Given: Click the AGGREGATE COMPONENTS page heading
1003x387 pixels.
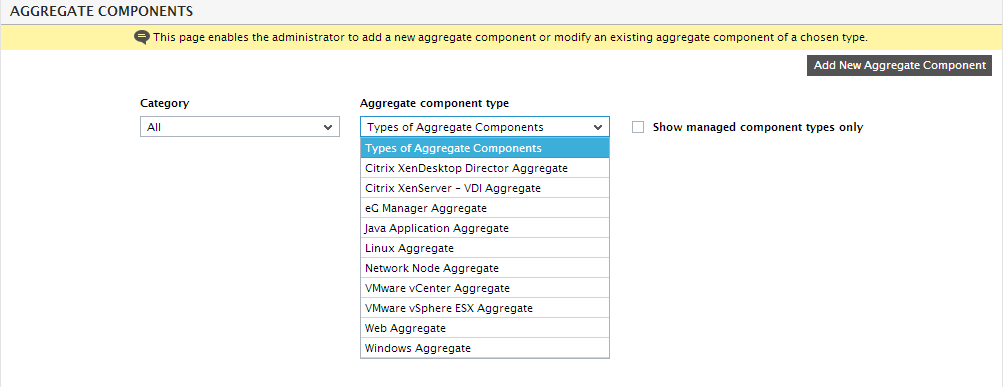Looking at the screenshot, I should click(102, 12).
